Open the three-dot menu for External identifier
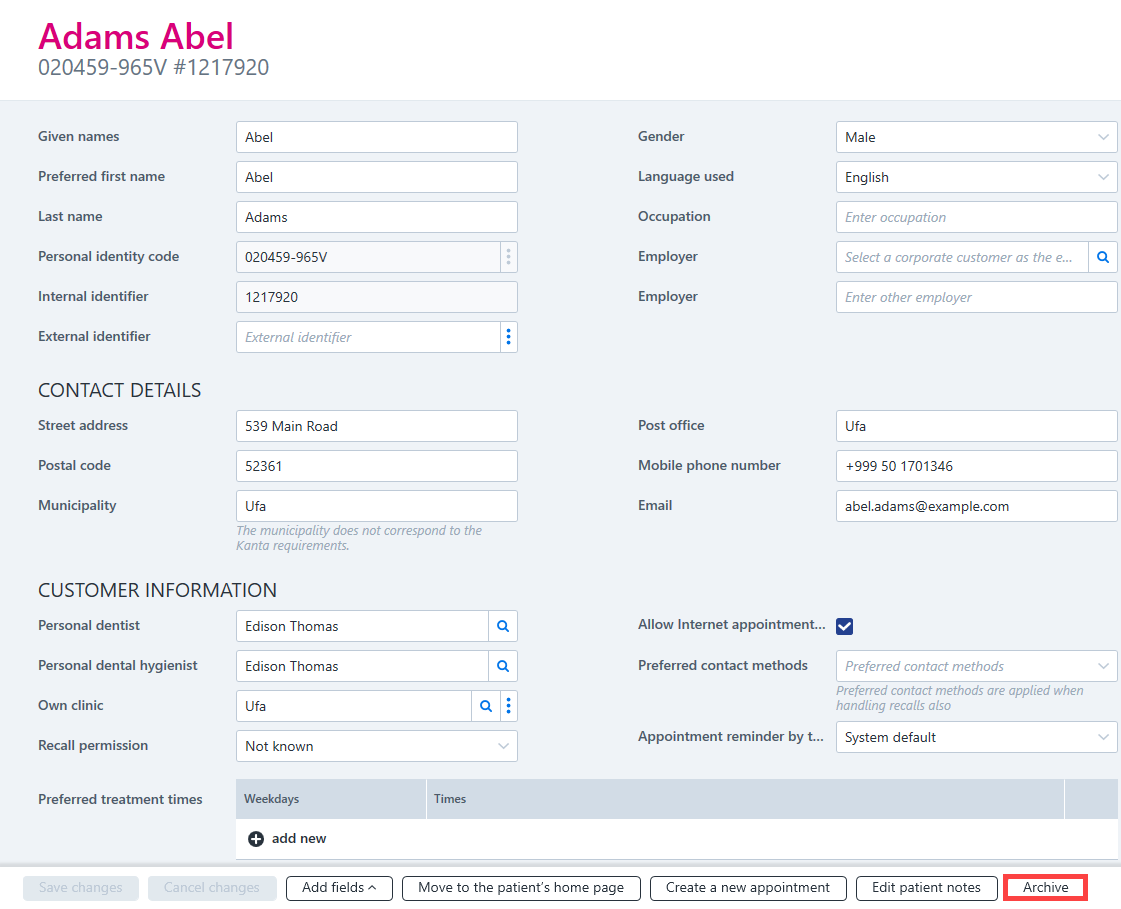The height and width of the screenshot is (909, 1121). tap(508, 337)
